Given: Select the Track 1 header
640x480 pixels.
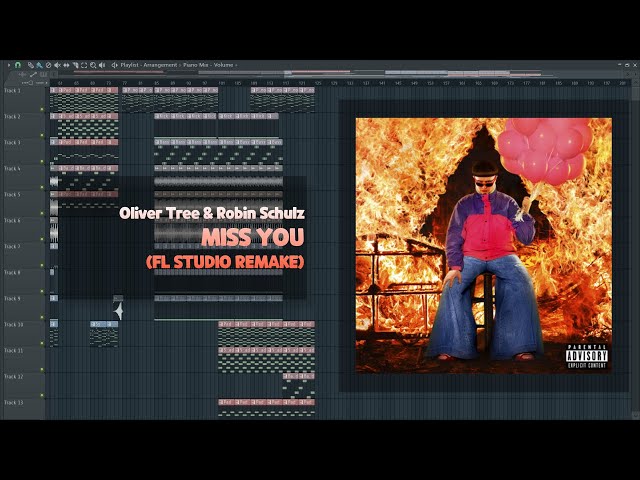Looking at the screenshot, I should (23, 99).
